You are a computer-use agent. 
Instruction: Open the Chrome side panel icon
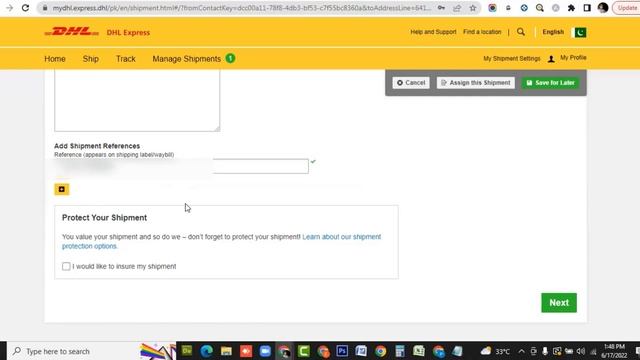click(x=587, y=8)
